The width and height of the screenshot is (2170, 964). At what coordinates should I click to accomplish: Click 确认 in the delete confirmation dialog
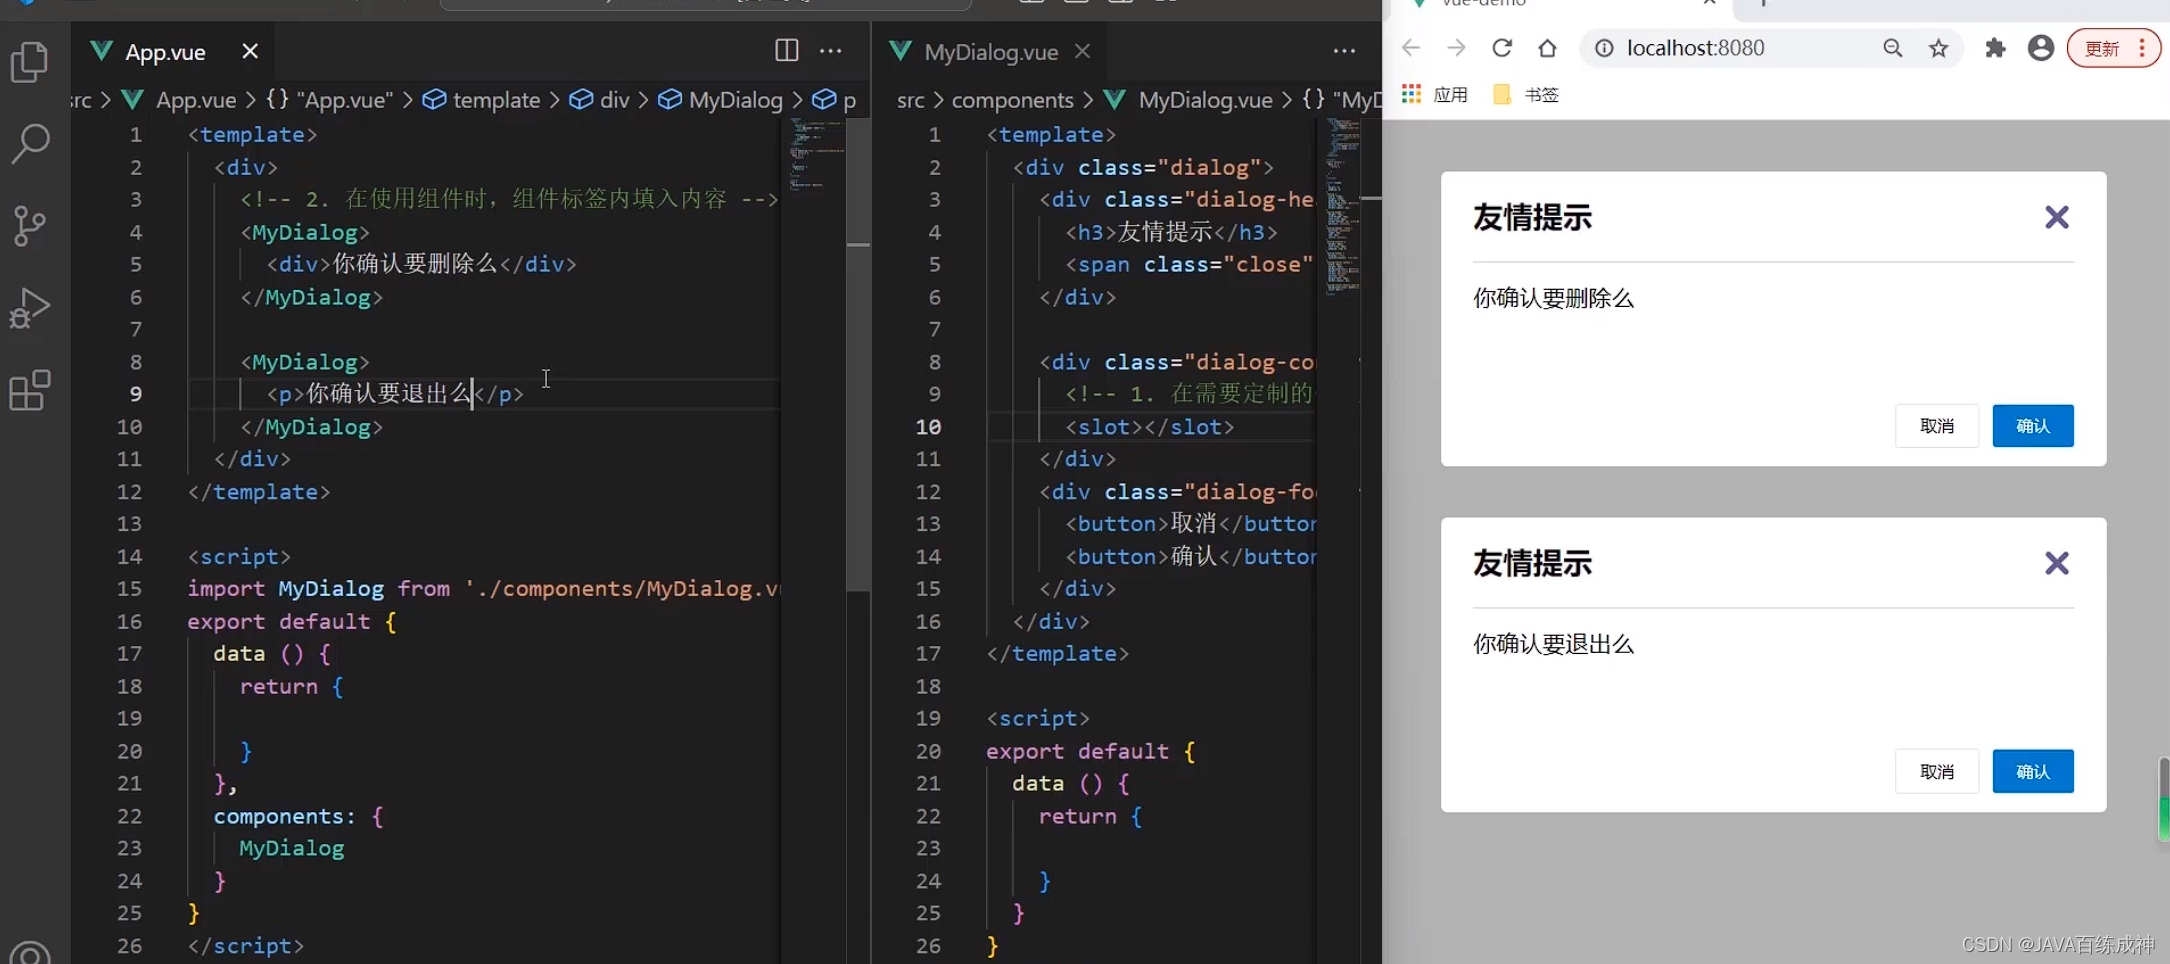(2033, 426)
